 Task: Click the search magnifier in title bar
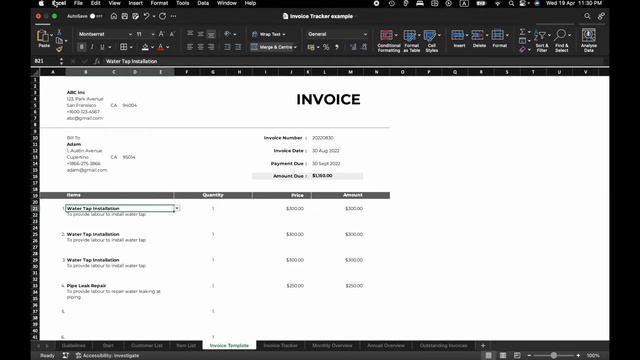pos(587,16)
